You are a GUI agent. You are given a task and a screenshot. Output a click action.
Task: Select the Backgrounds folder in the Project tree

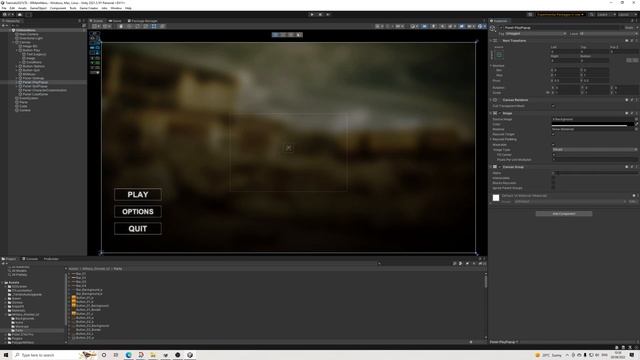pos(23,318)
